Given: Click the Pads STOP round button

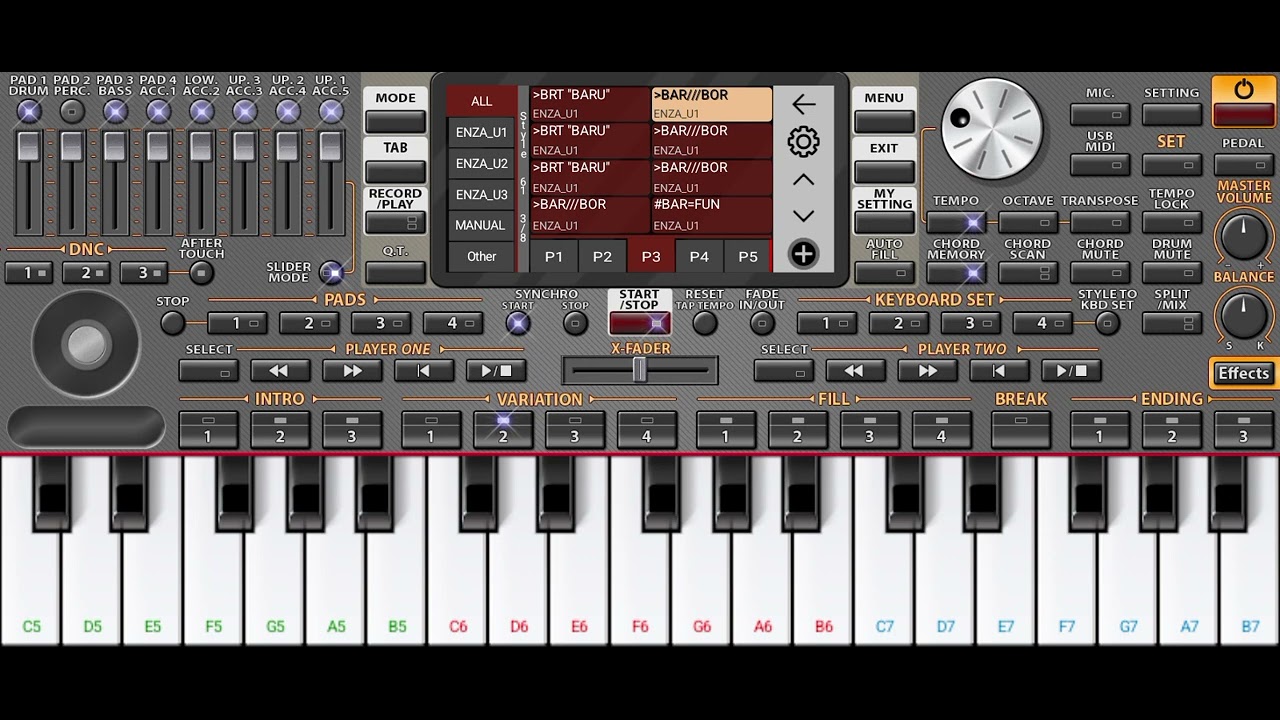Looking at the screenshot, I should pyautogui.click(x=173, y=323).
